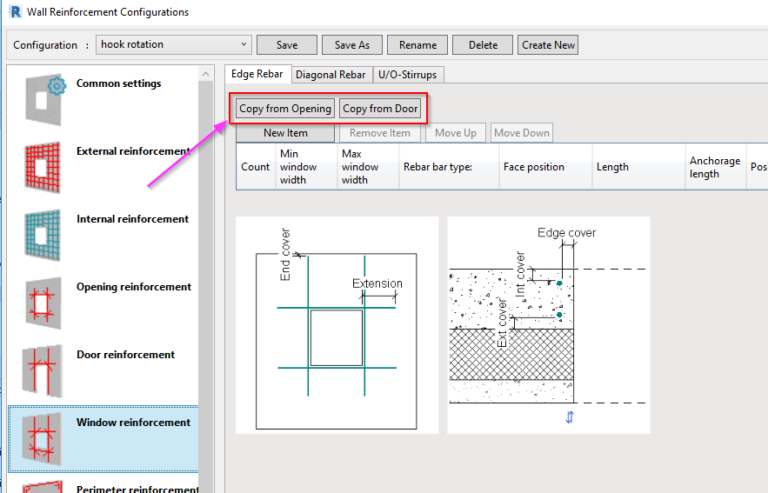Click the Door reinforcement icon
The width and height of the screenshot is (768, 493).
[43, 371]
